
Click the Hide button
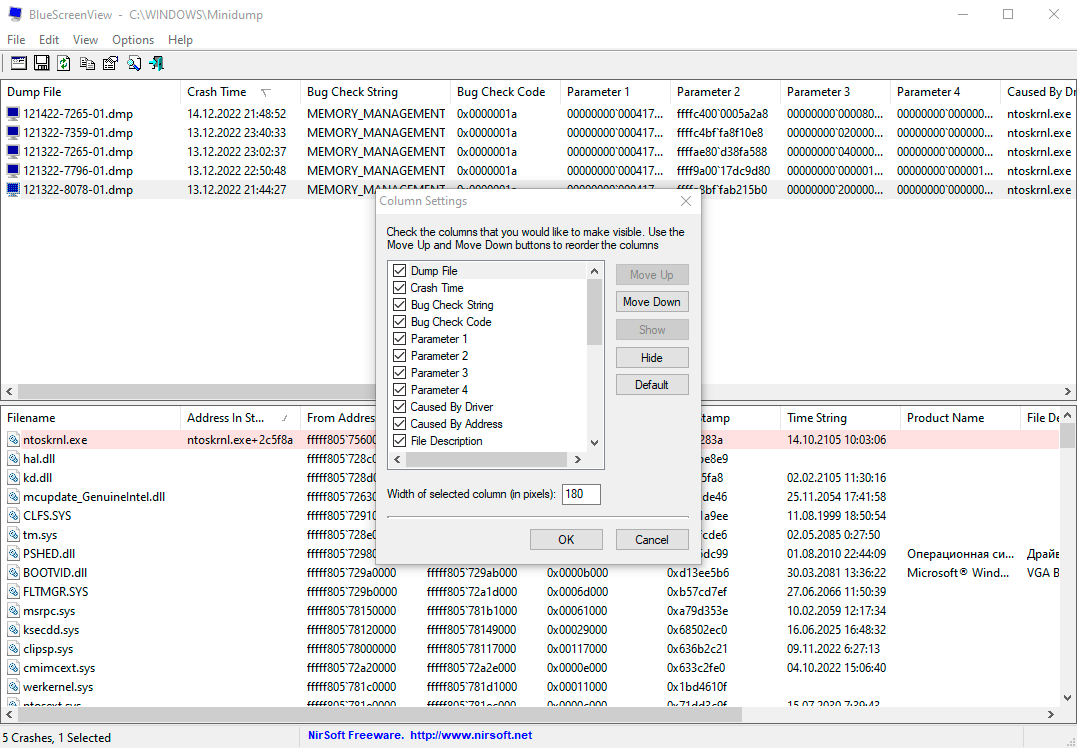652,358
